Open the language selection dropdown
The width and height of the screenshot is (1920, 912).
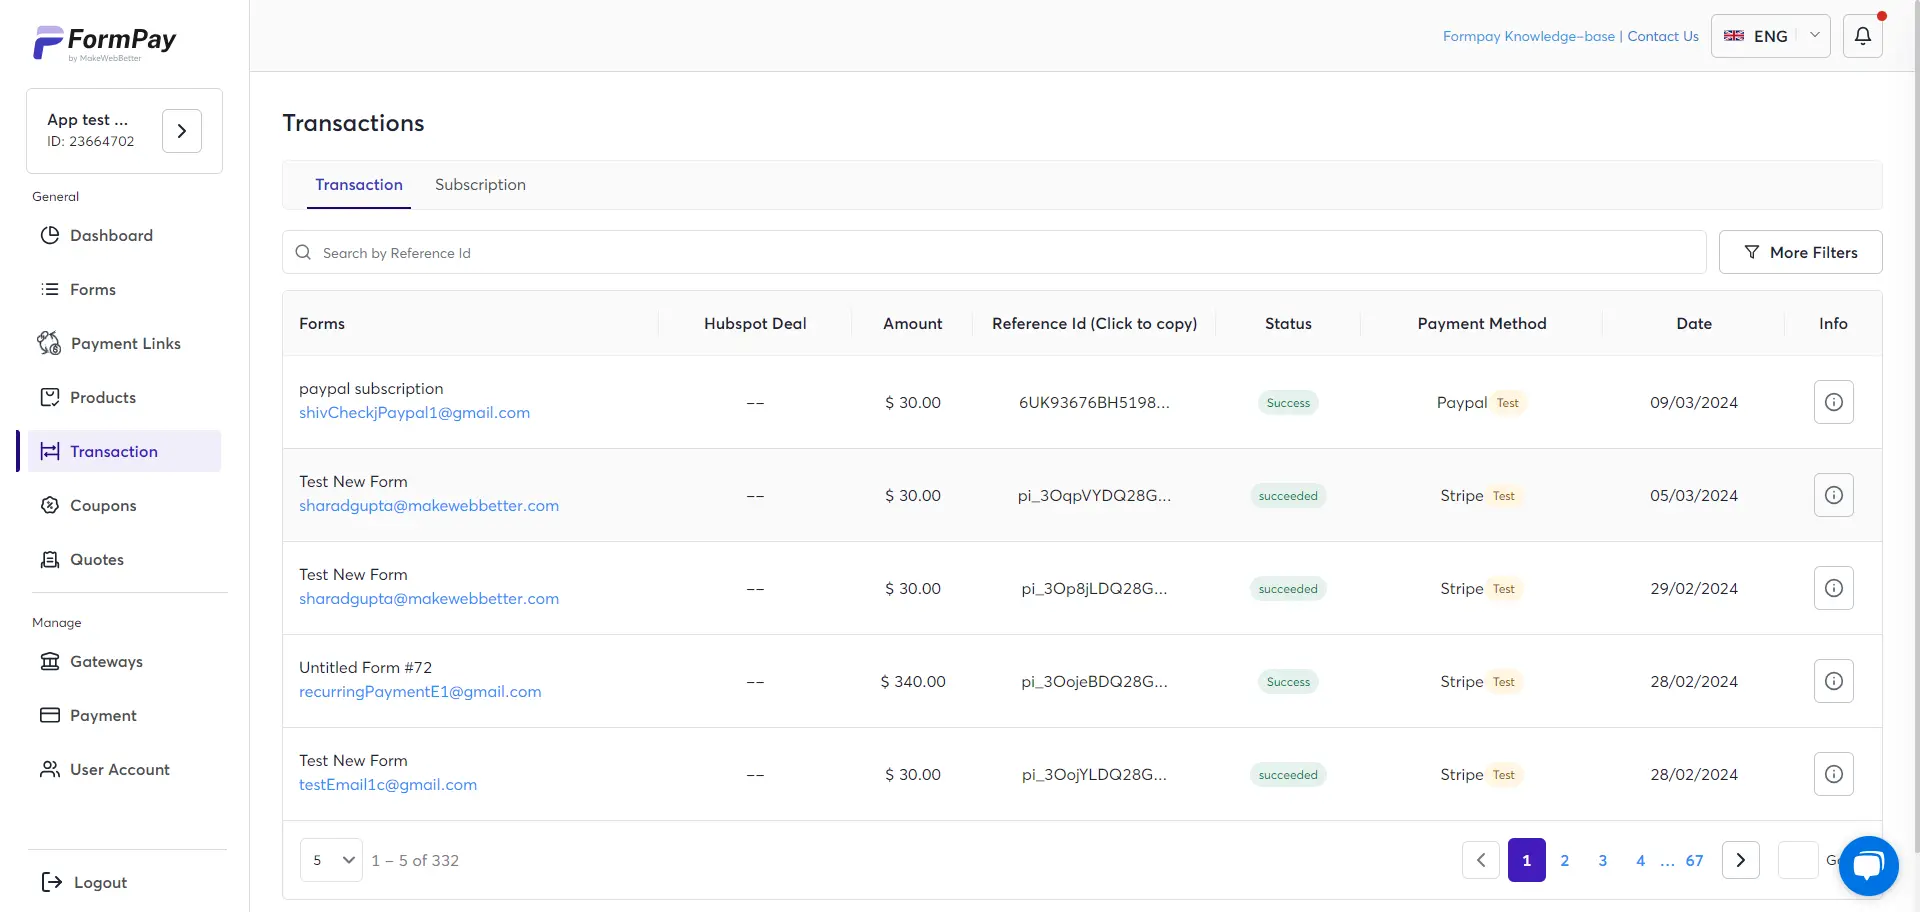point(1770,35)
